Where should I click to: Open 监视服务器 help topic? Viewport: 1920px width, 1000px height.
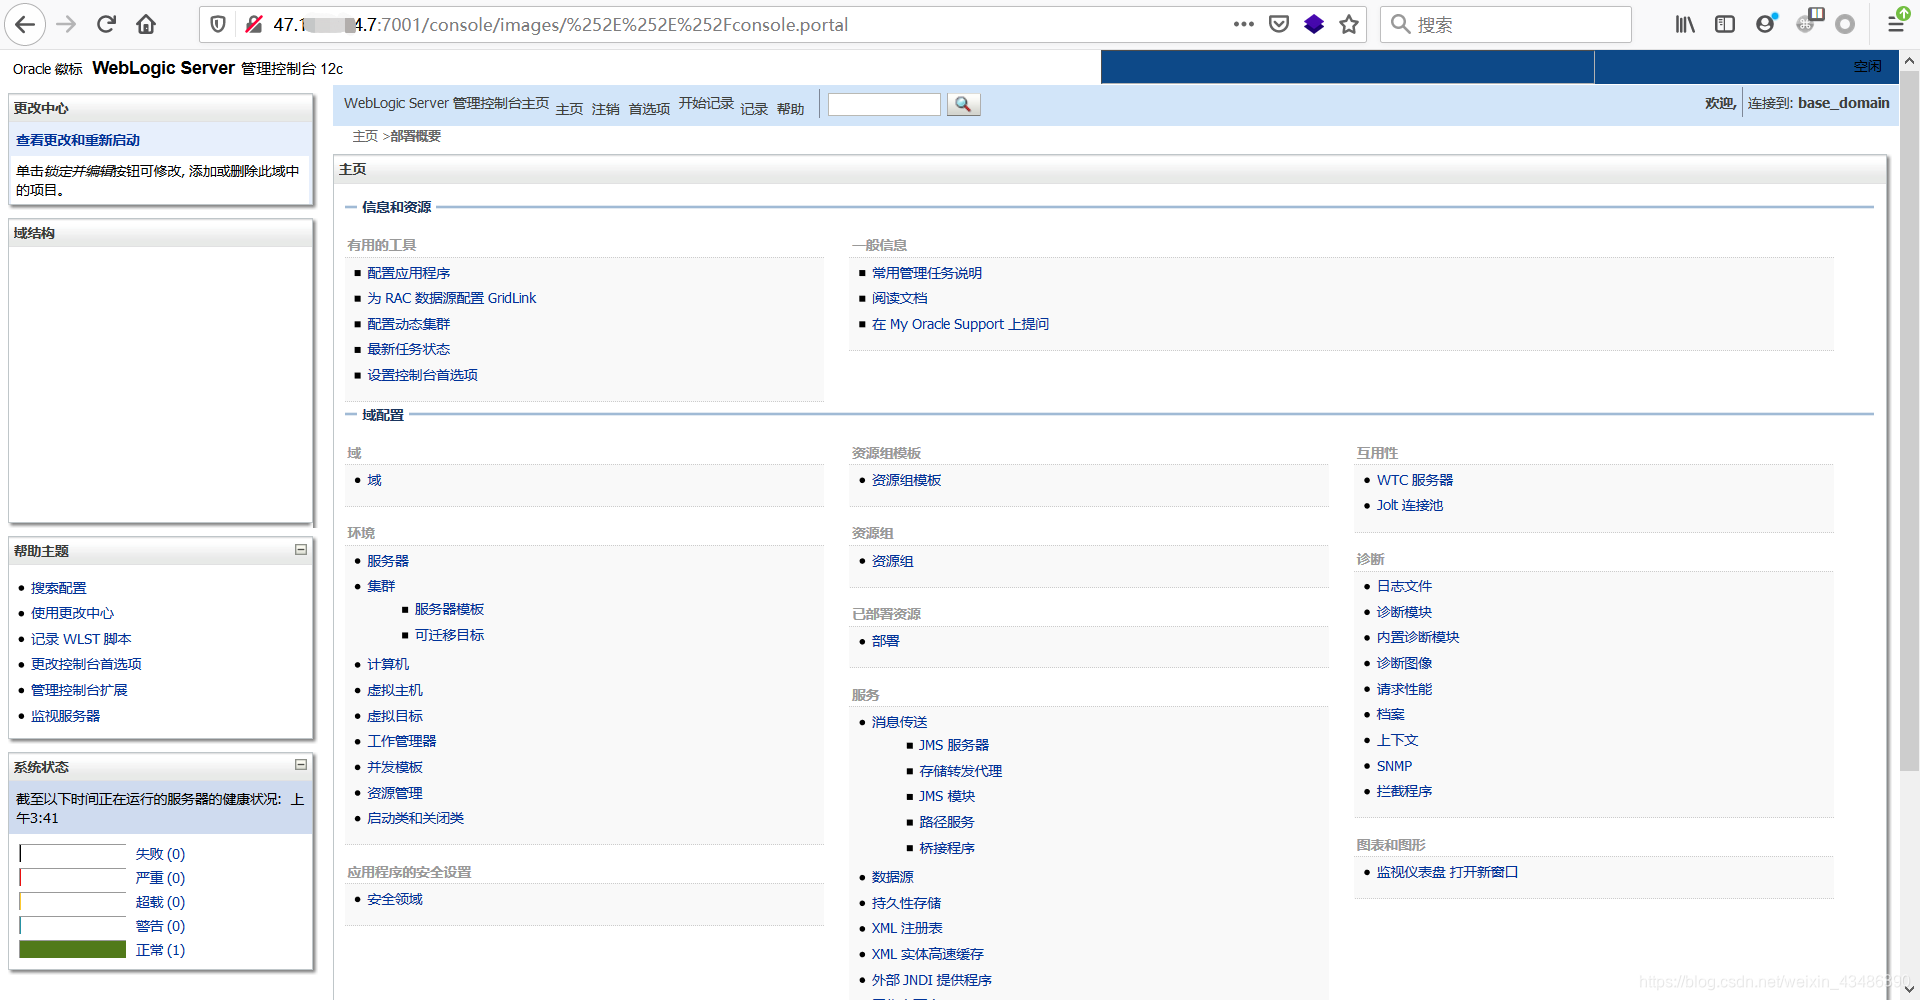(65, 716)
